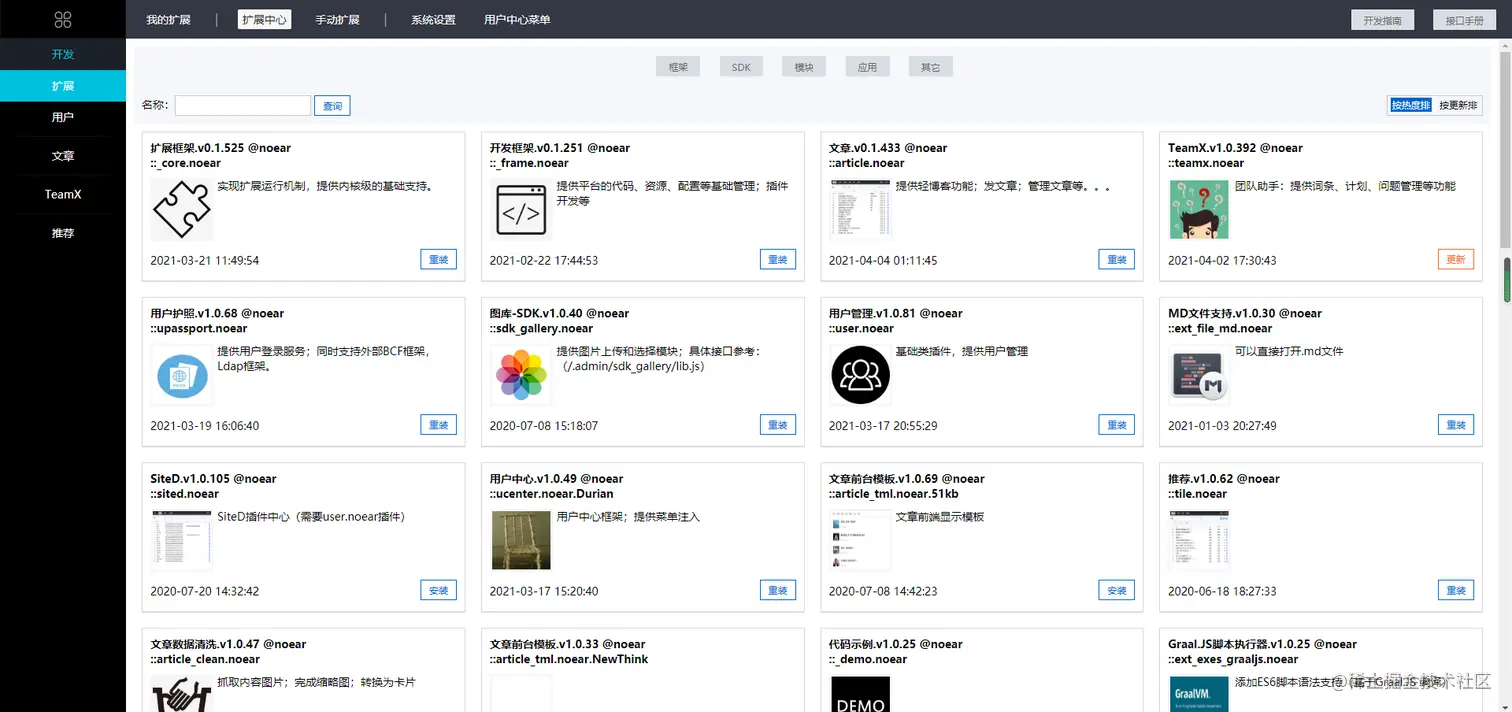Click 安装 on the SiteD card
This screenshot has width=1512, height=712.
coord(438,590)
